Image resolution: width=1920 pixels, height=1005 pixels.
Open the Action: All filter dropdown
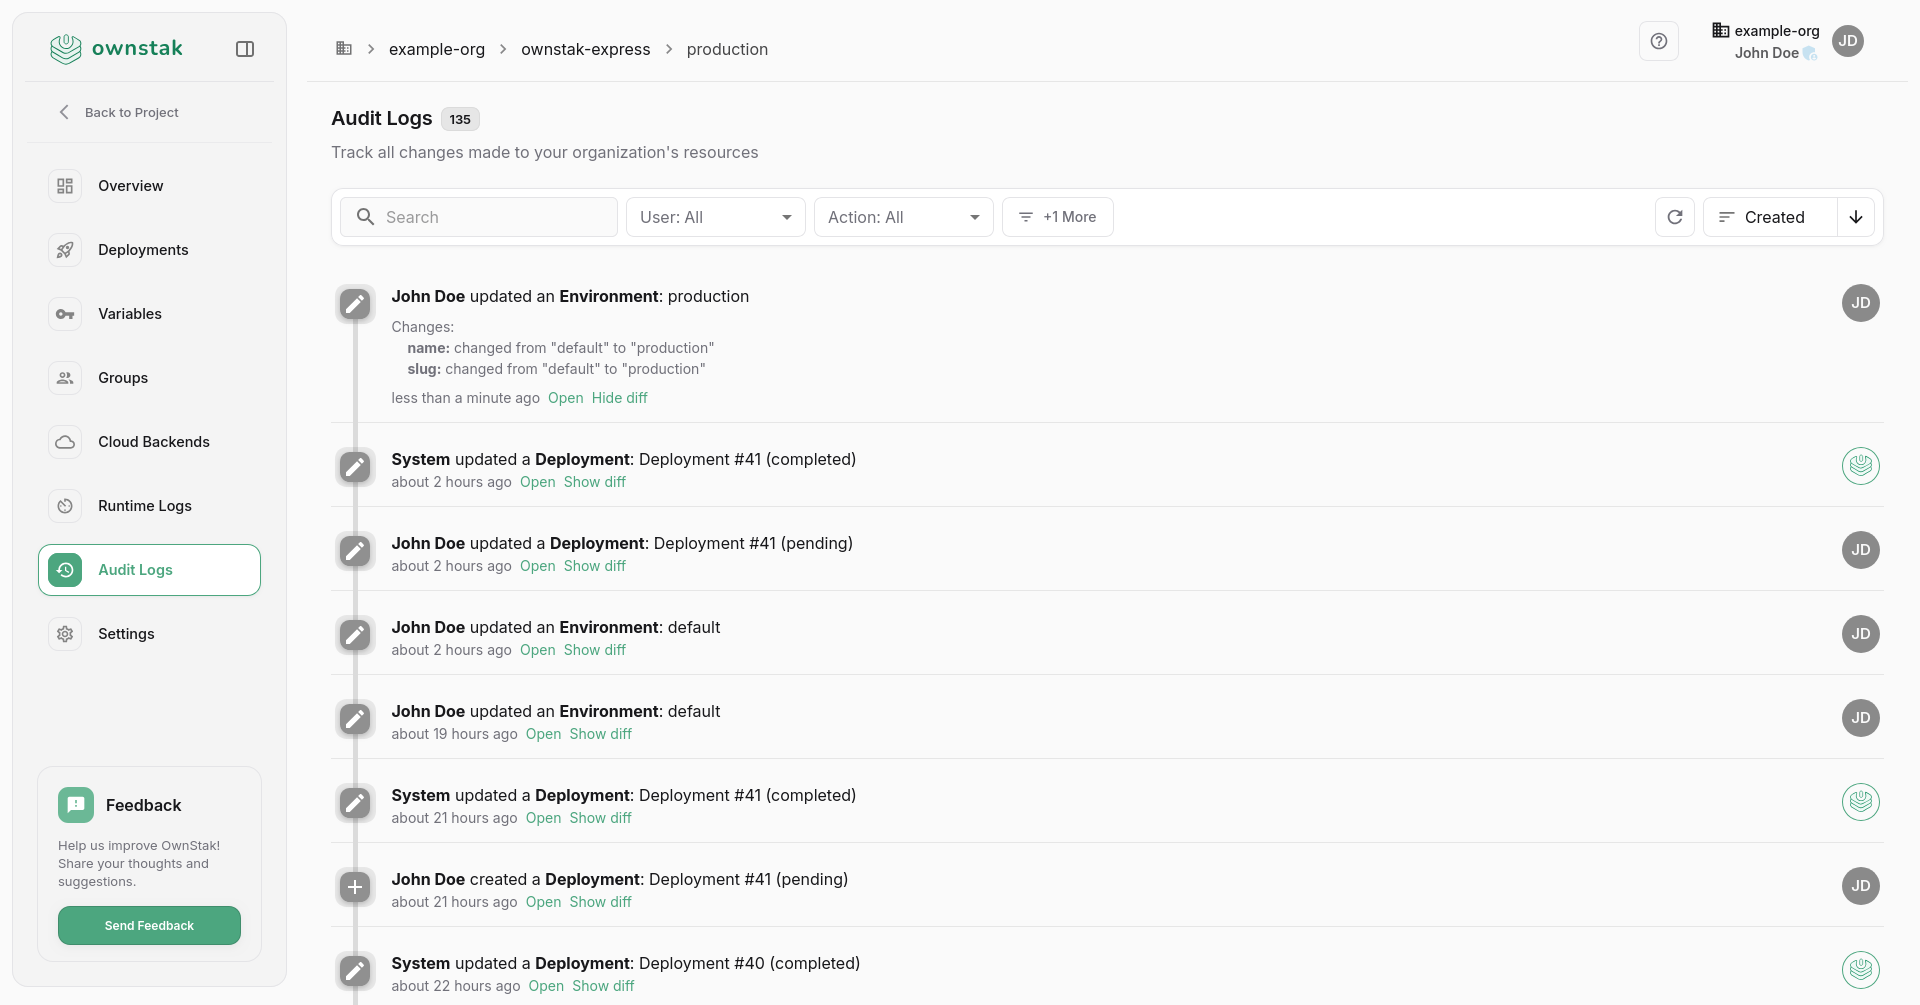click(903, 217)
